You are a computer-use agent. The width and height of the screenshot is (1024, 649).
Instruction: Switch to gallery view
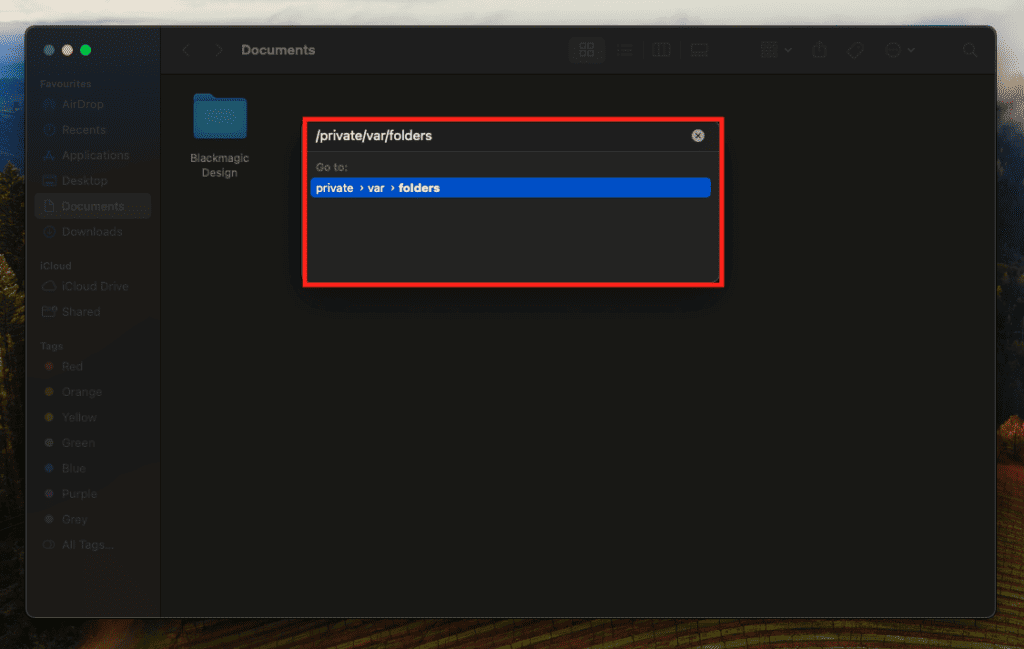(698, 49)
